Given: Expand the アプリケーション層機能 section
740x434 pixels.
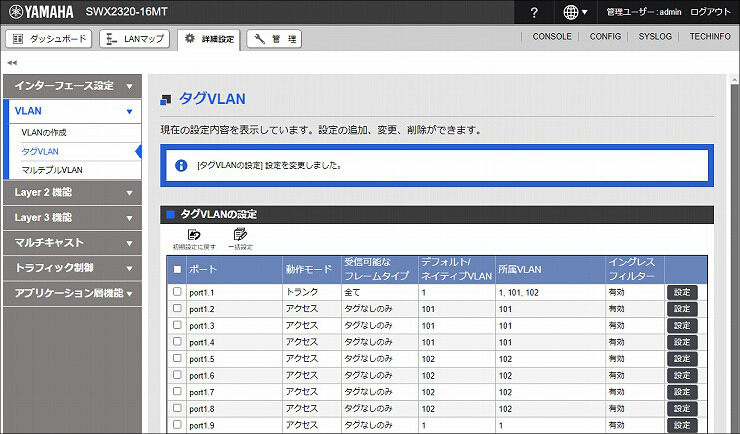Looking at the screenshot, I should 72,293.
